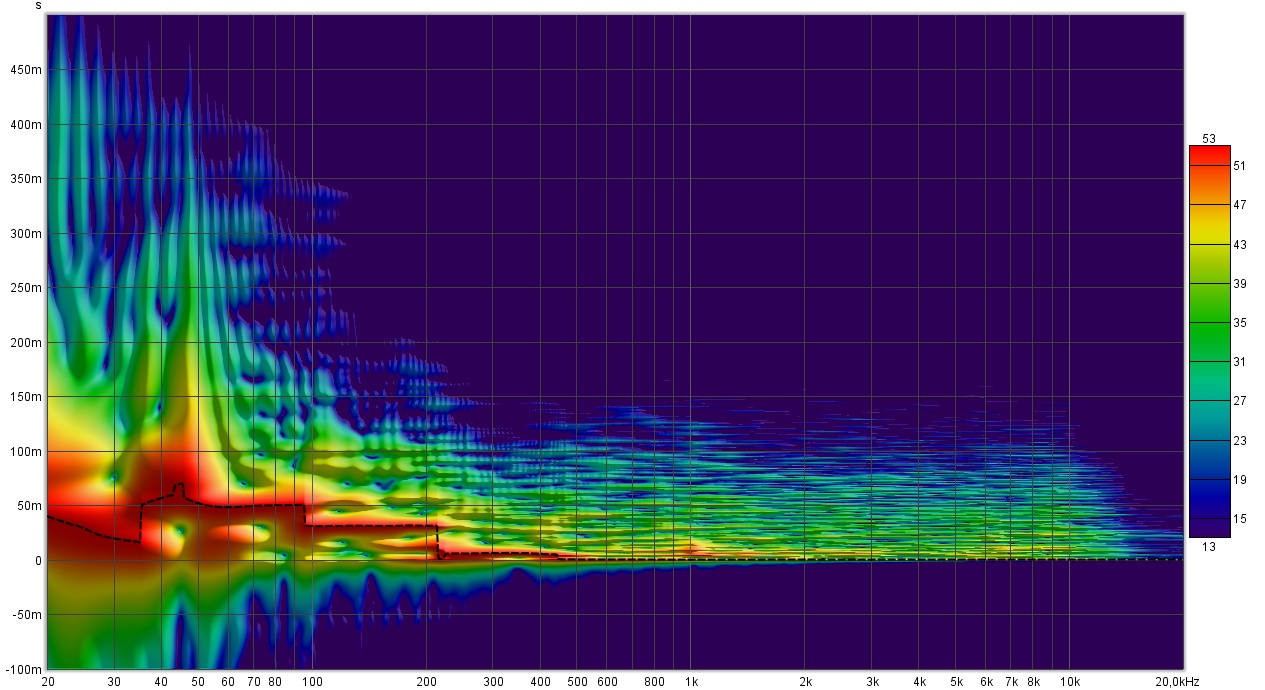The image size is (1265, 690).
Task: Click the 10k frequency axis label
Action: point(1070,682)
